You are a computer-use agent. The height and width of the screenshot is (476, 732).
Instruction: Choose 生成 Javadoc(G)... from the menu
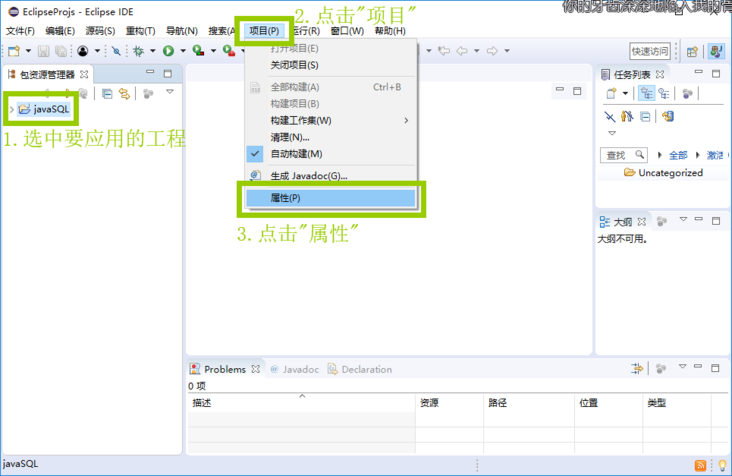331,176
